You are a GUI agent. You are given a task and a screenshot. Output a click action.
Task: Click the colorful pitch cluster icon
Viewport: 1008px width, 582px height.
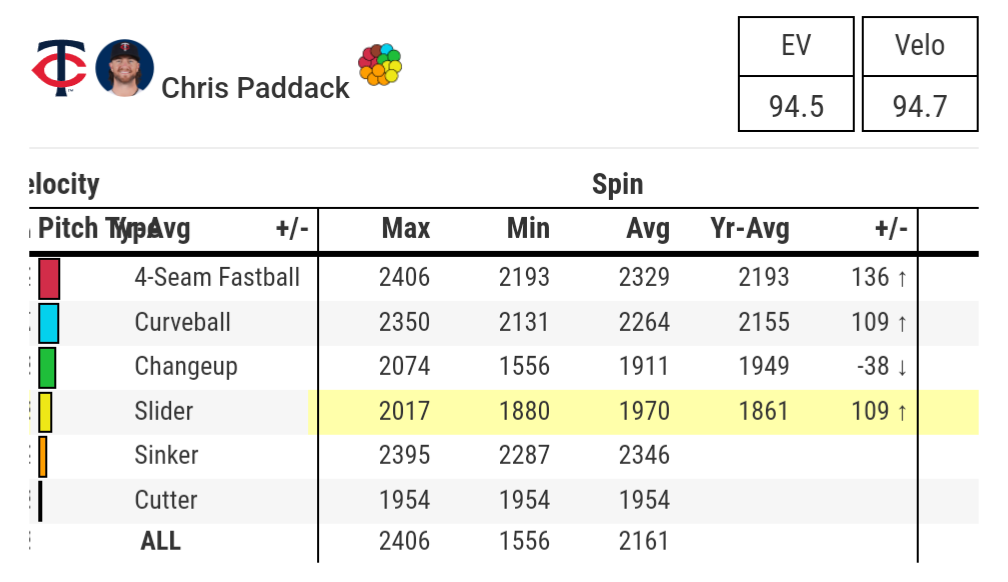click(x=380, y=65)
